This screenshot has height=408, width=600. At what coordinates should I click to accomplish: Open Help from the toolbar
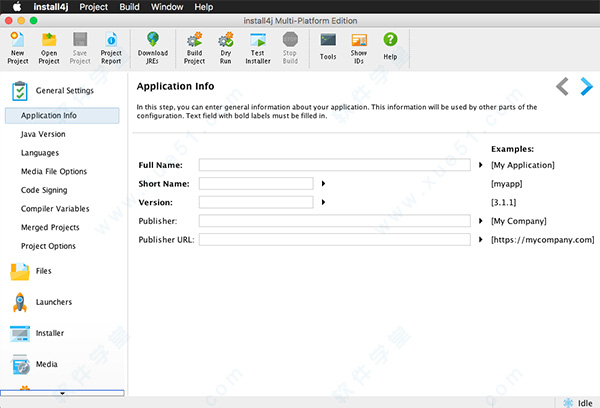tap(390, 39)
